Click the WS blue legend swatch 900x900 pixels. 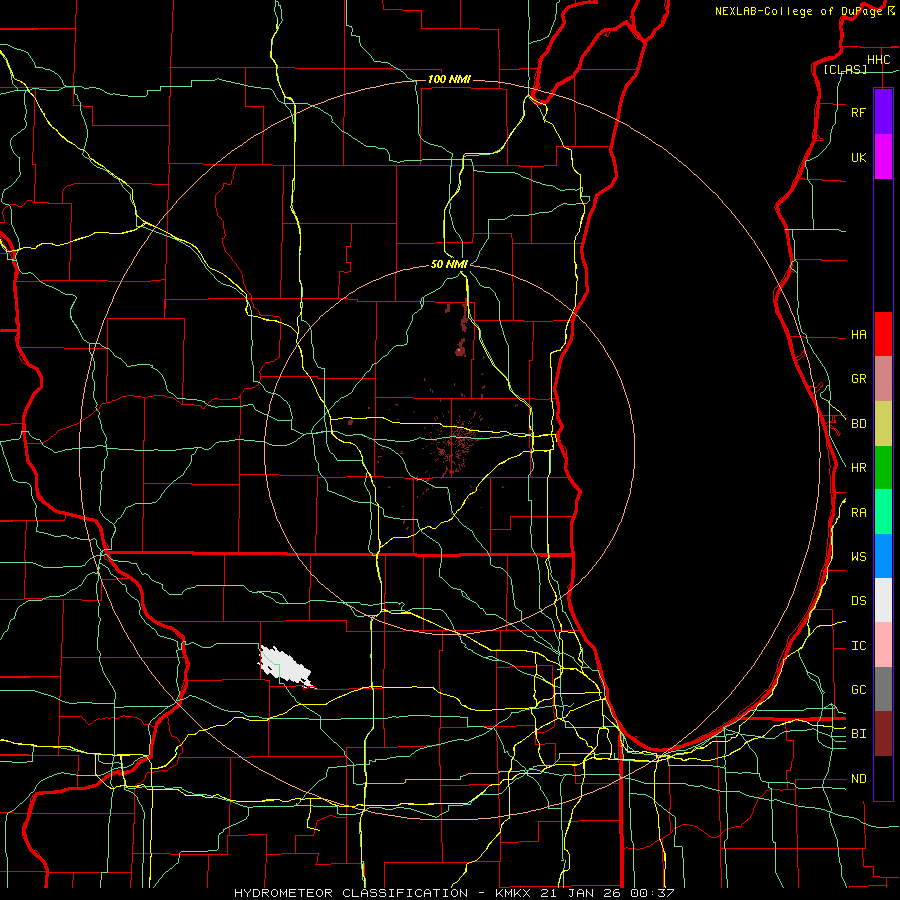(883, 556)
